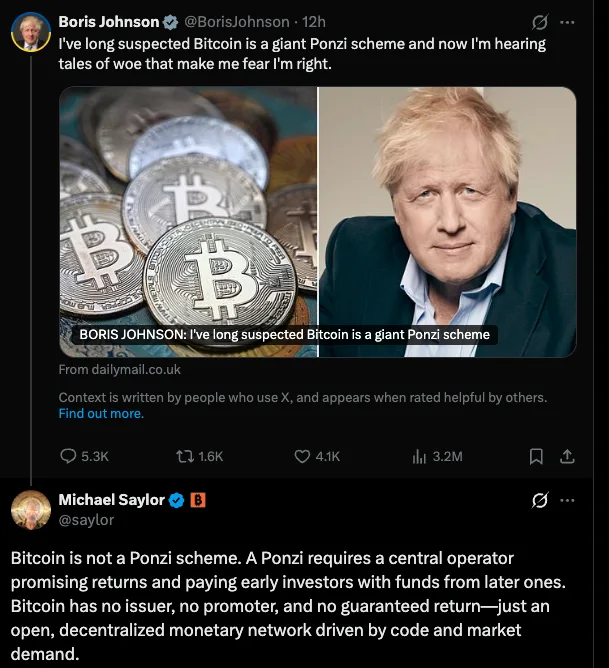Viewport: 609px width, 668px height.
Task: Open the @BorisJohnson handle link
Action: click(x=237, y=22)
